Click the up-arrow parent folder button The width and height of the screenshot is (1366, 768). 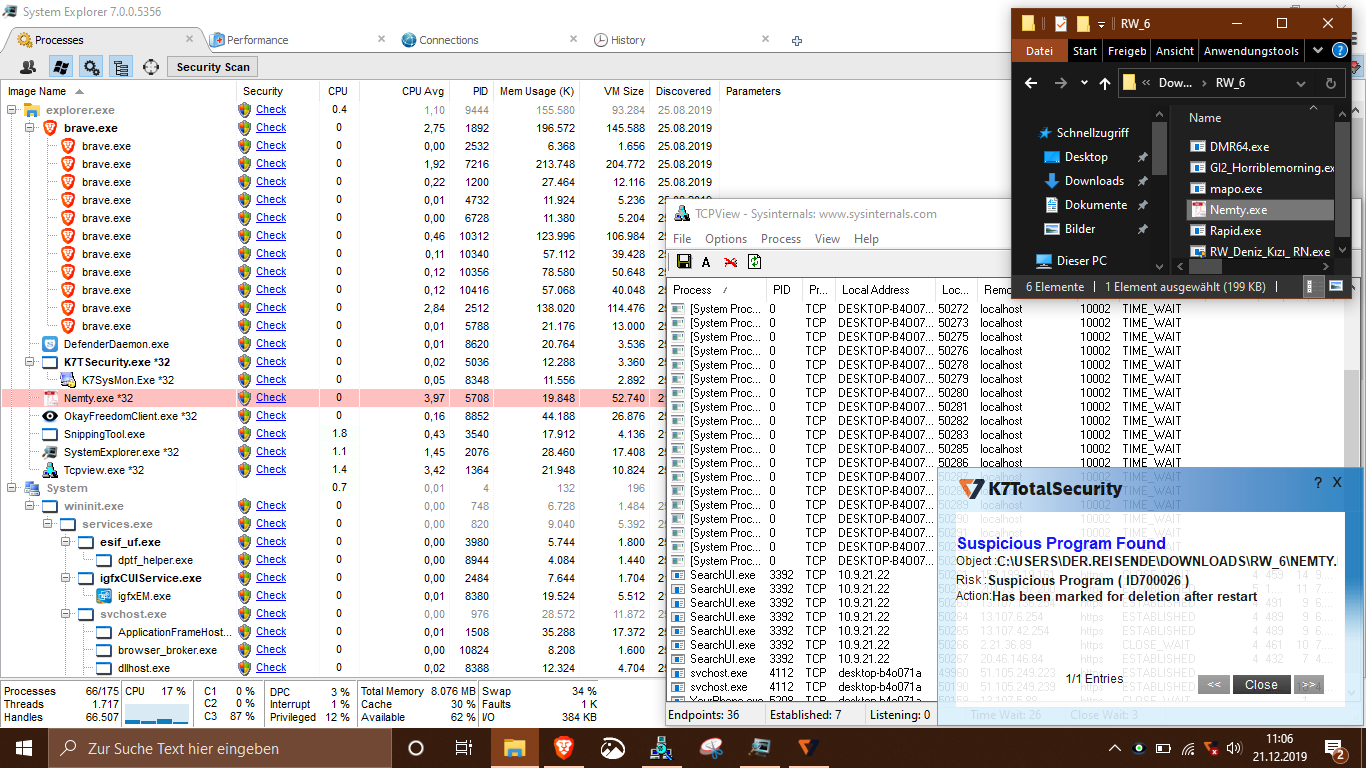click(1104, 83)
